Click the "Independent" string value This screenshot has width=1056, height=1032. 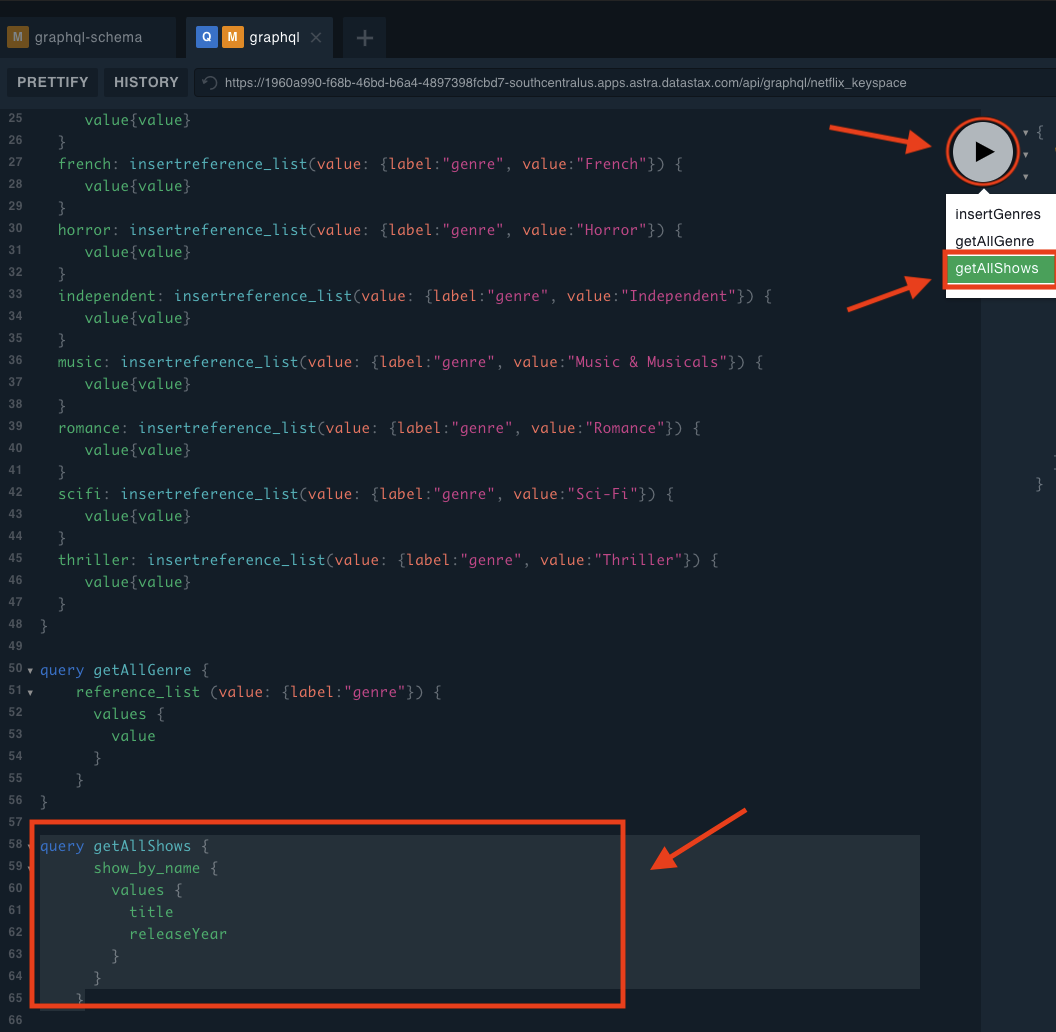coord(678,296)
